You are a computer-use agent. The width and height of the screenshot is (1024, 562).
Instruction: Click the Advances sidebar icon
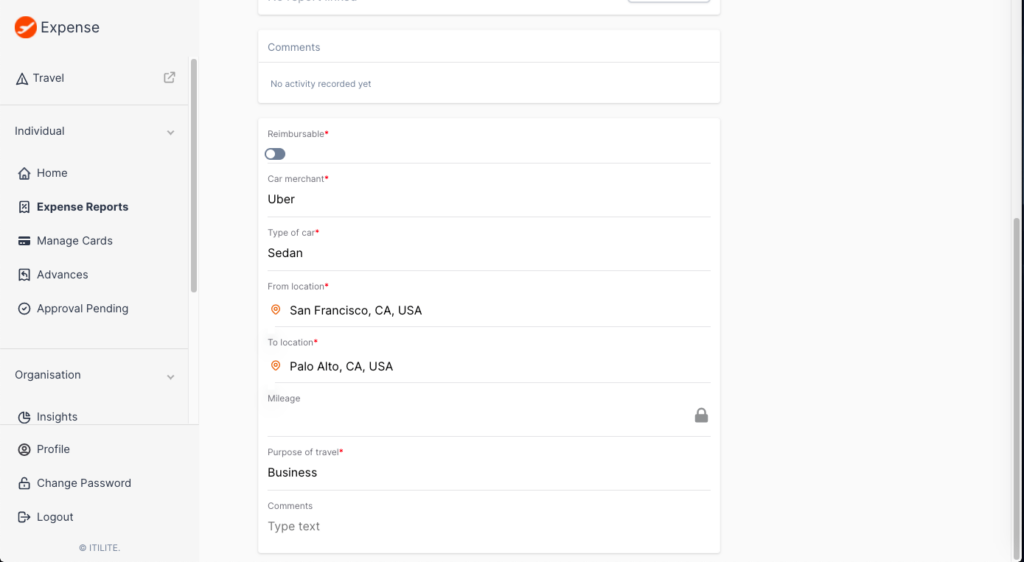24,275
